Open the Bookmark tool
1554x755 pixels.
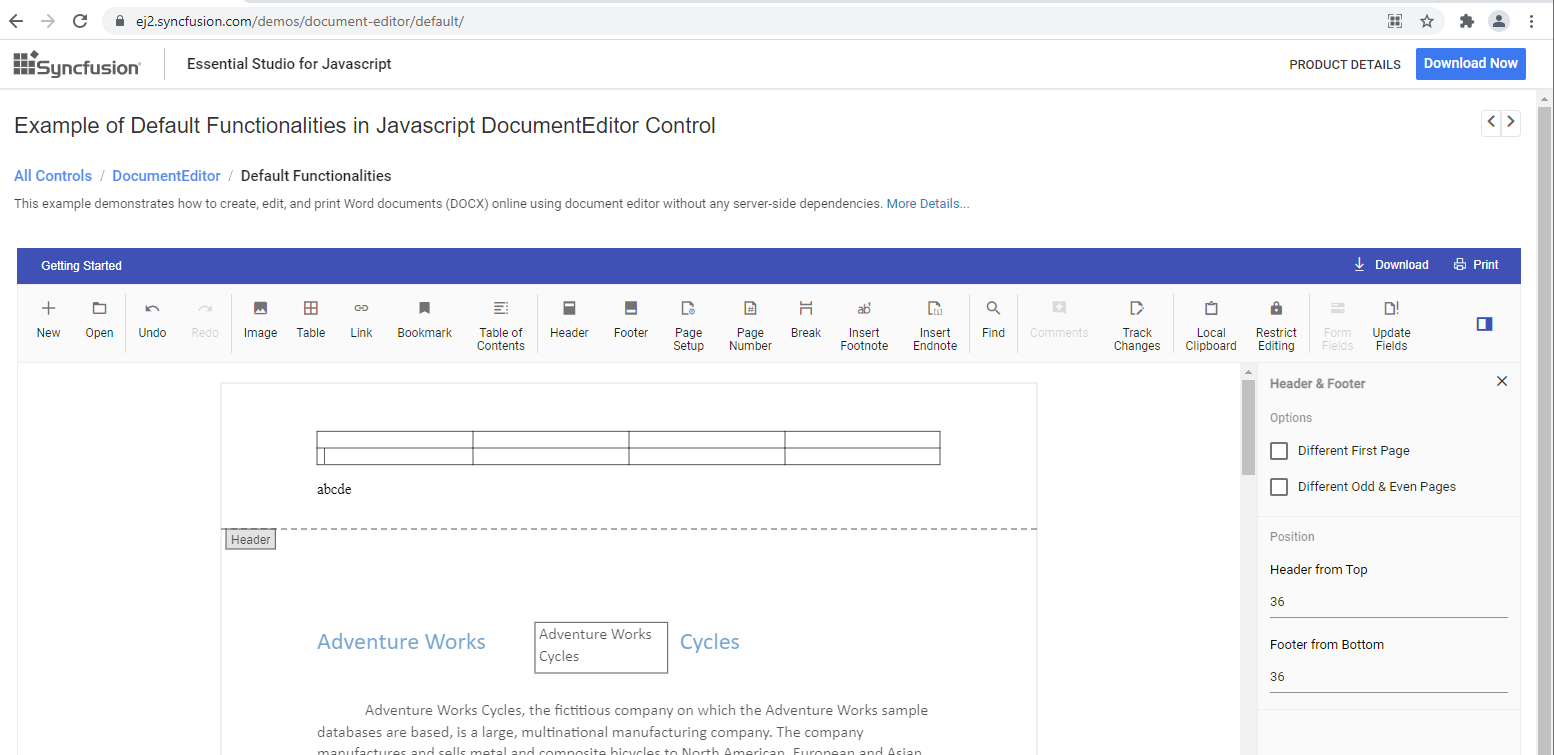tap(424, 309)
